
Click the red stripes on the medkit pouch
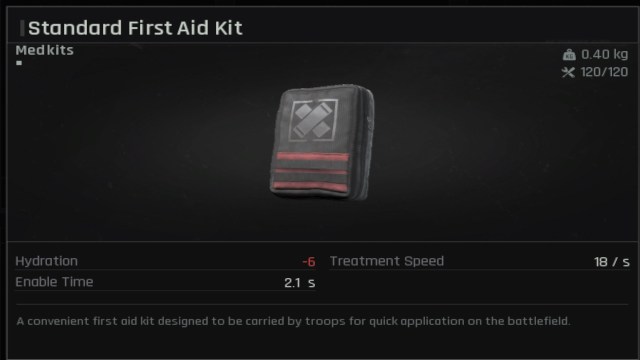[311, 171]
